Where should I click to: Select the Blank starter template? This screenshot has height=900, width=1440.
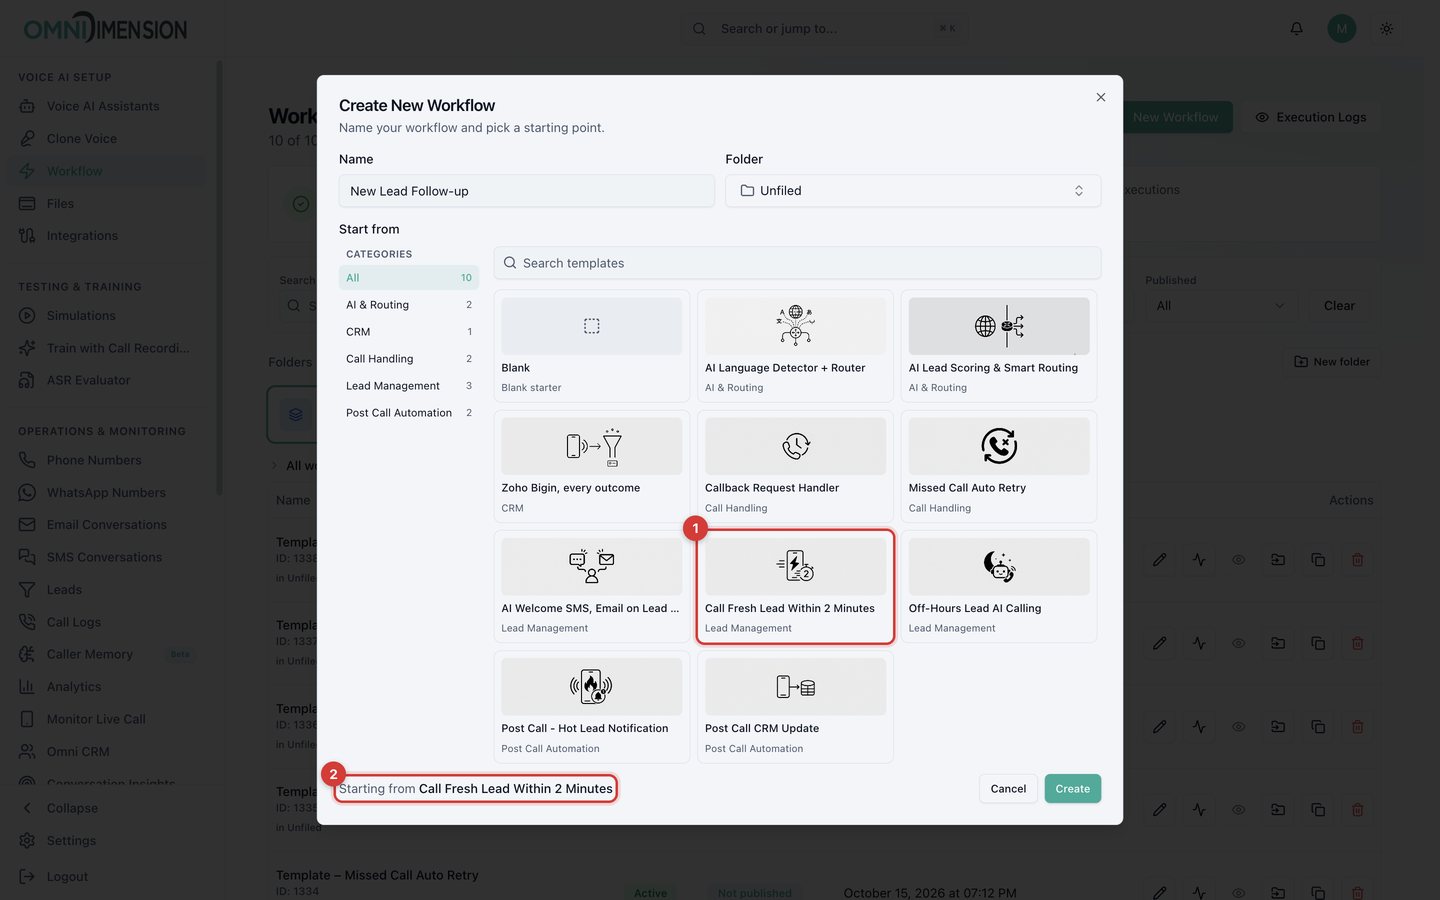point(591,346)
